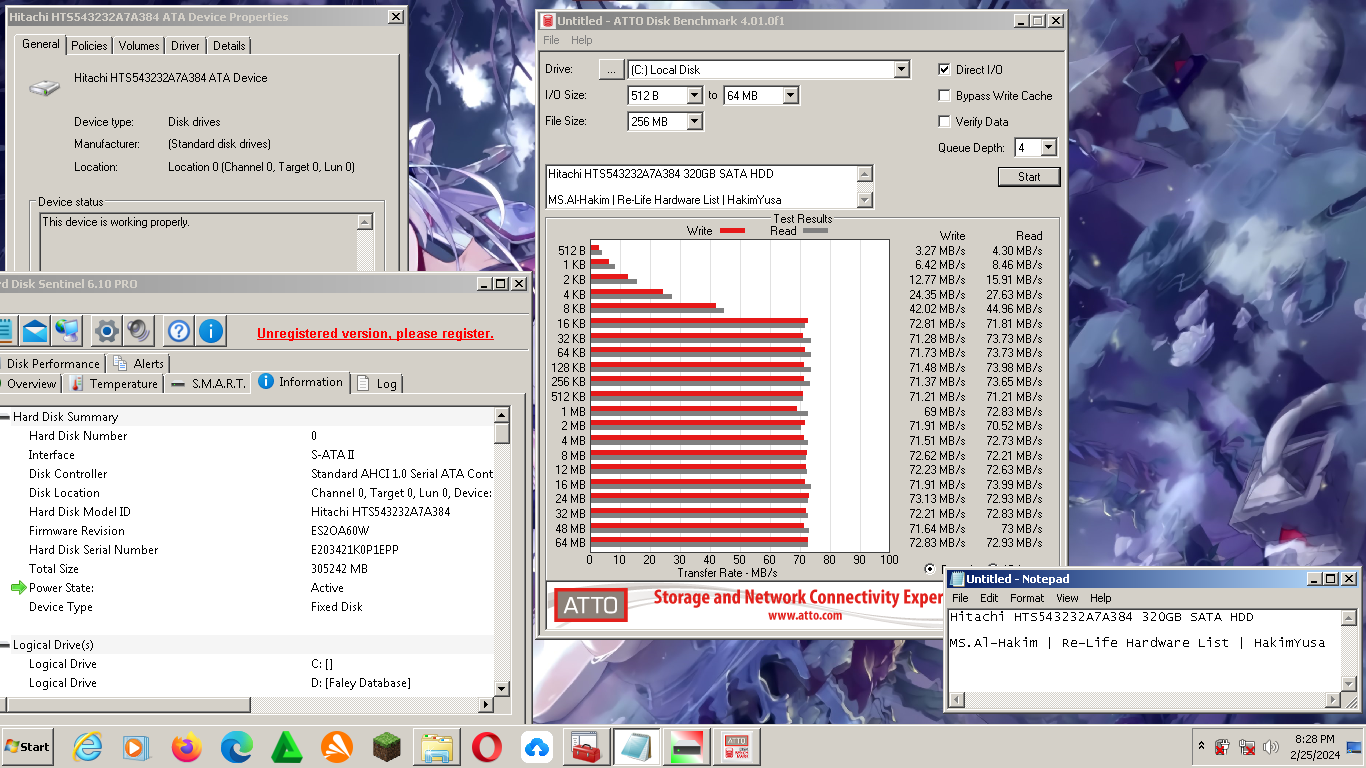The width and height of the screenshot is (1366, 768).
Task: Open the Windows Start button
Action: (x=27, y=747)
